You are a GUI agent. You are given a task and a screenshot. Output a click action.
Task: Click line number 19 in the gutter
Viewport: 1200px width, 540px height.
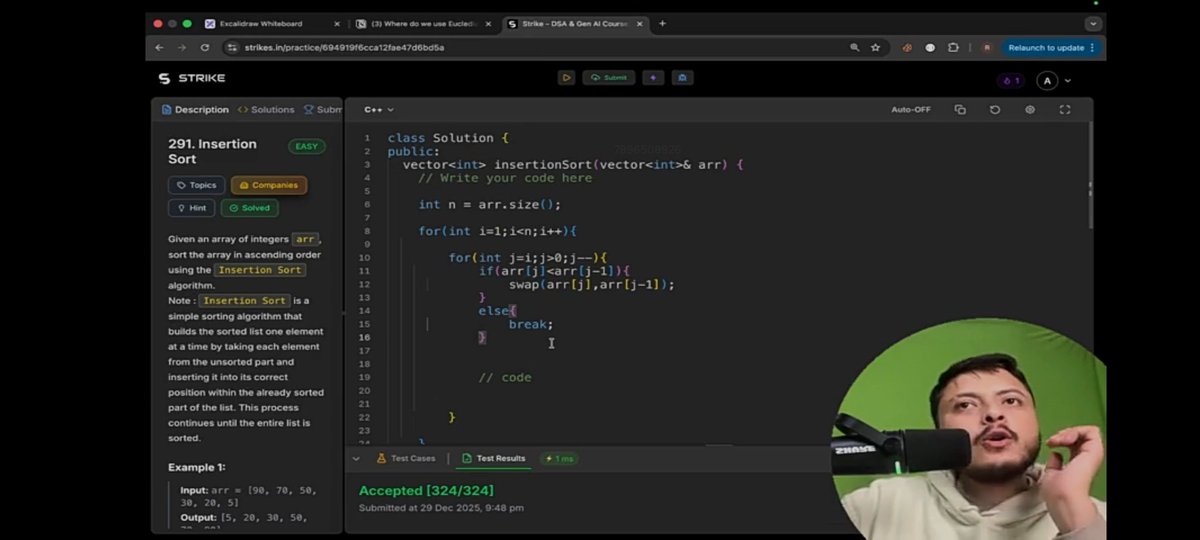coord(365,377)
